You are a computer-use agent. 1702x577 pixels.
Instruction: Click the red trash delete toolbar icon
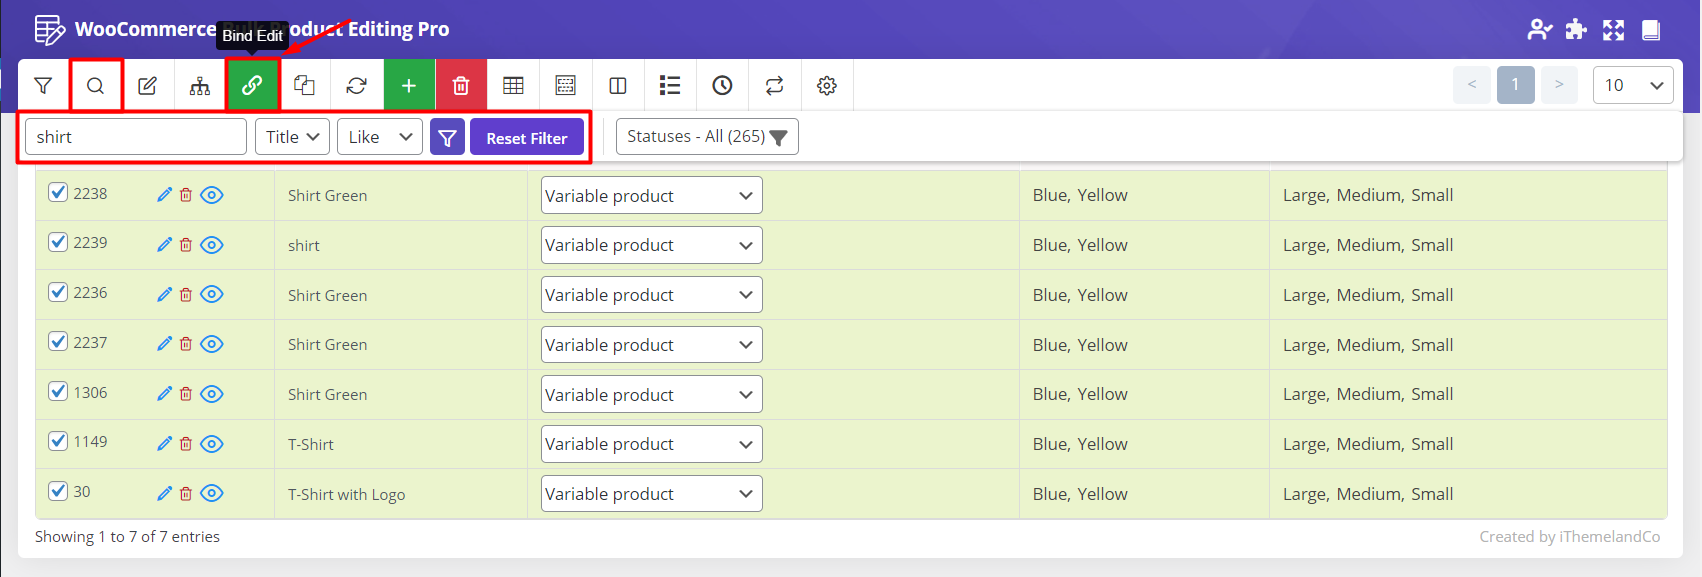461,86
